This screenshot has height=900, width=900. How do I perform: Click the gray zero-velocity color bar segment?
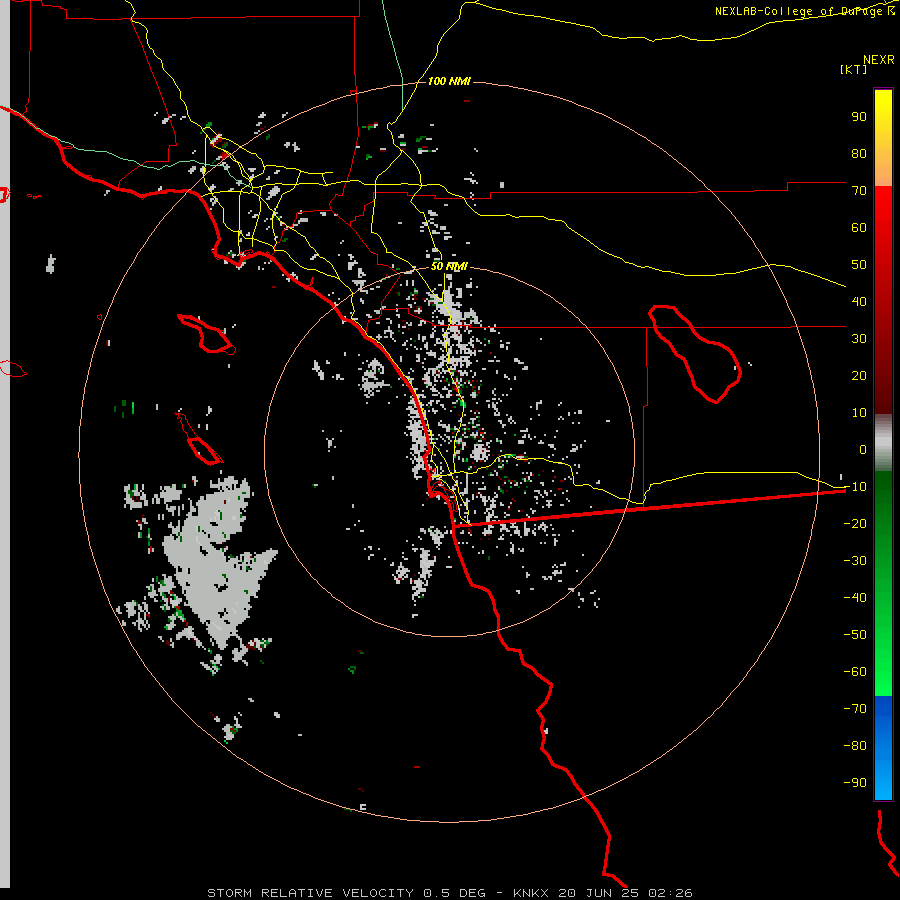pos(883,443)
